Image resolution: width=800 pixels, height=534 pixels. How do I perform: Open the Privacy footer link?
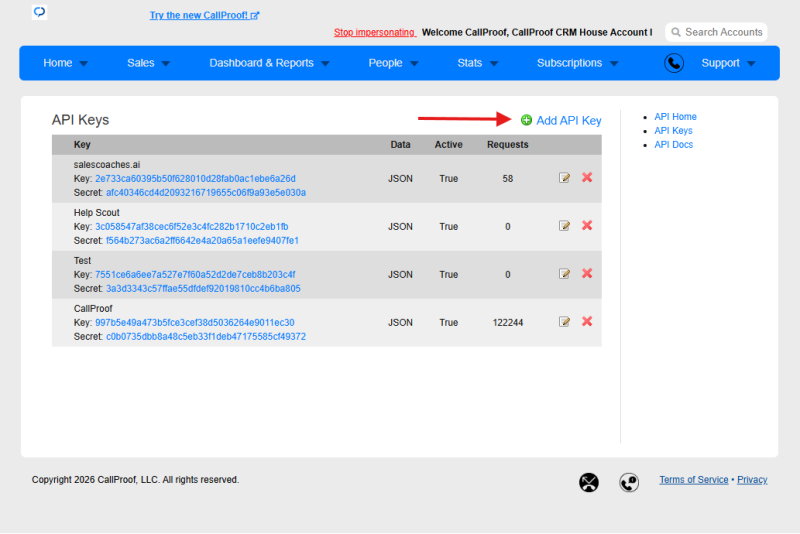pyautogui.click(x=752, y=479)
